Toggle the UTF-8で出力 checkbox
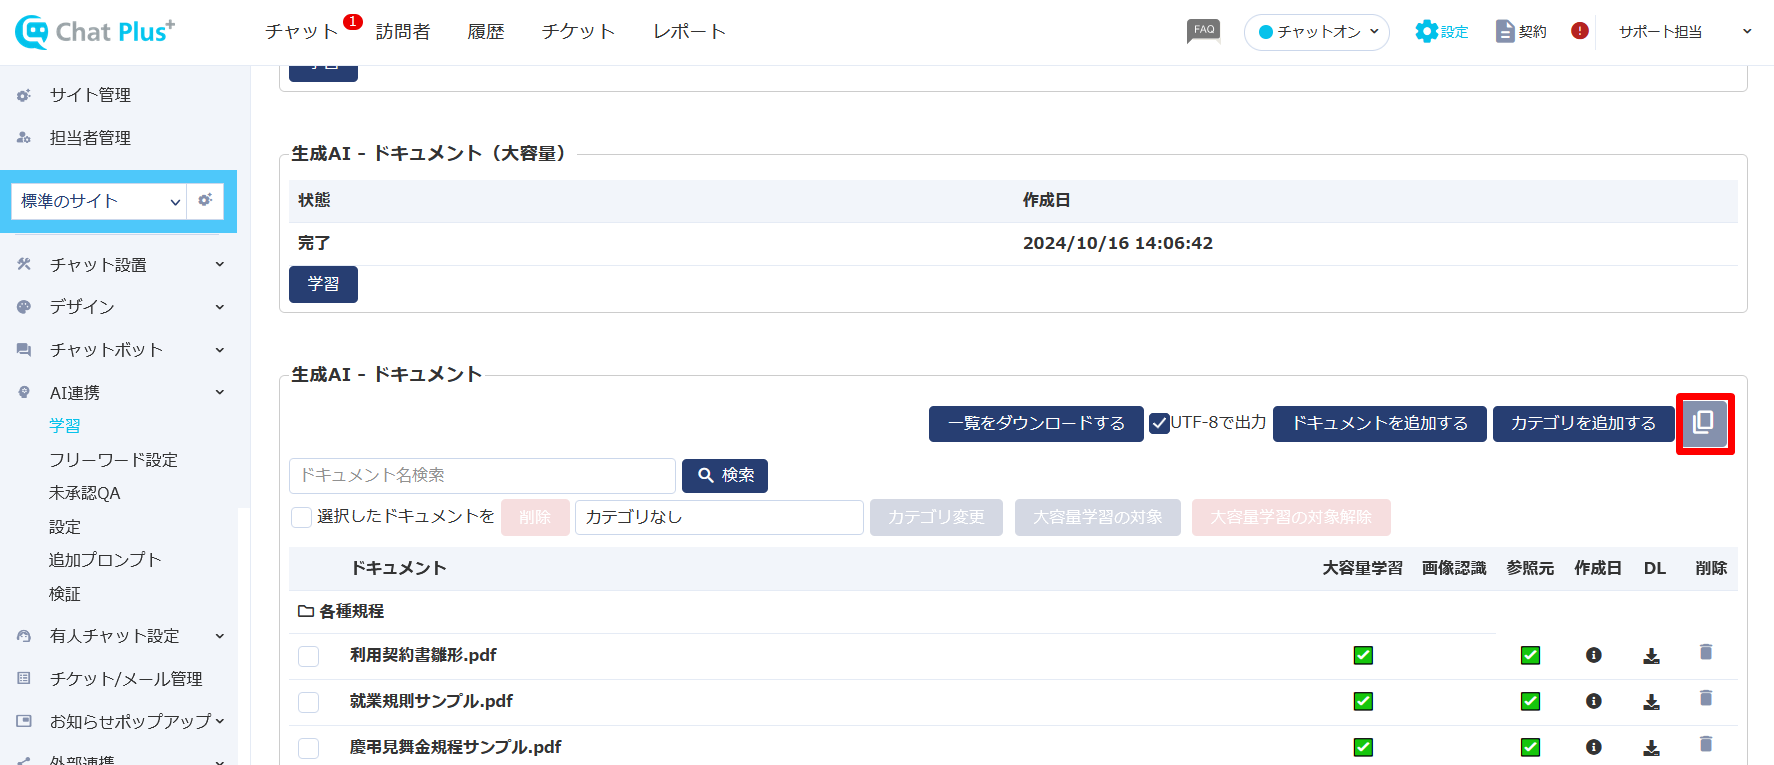 click(x=1159, y=423)
